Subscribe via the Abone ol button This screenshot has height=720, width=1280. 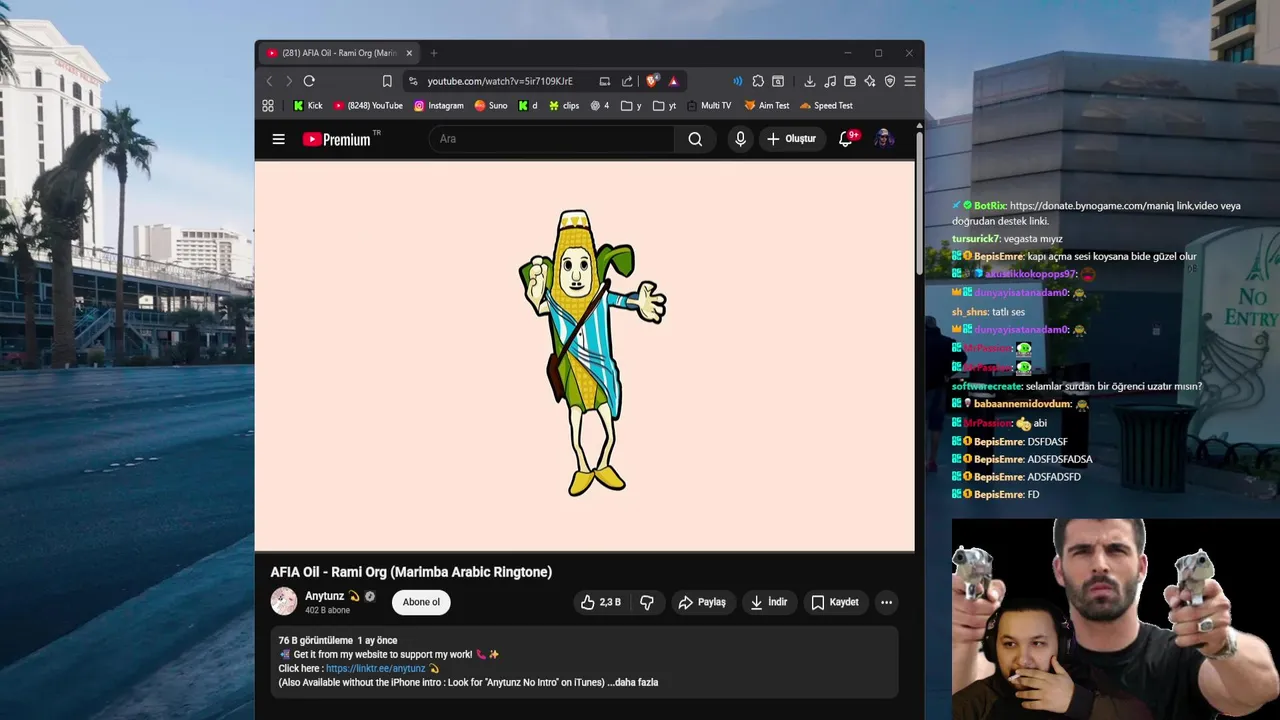pos(421,602)
